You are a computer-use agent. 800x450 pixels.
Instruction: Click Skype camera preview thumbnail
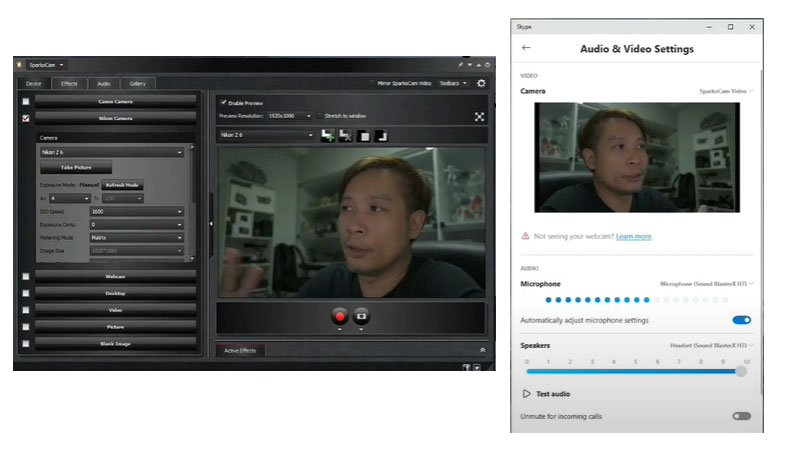point(637,157)
